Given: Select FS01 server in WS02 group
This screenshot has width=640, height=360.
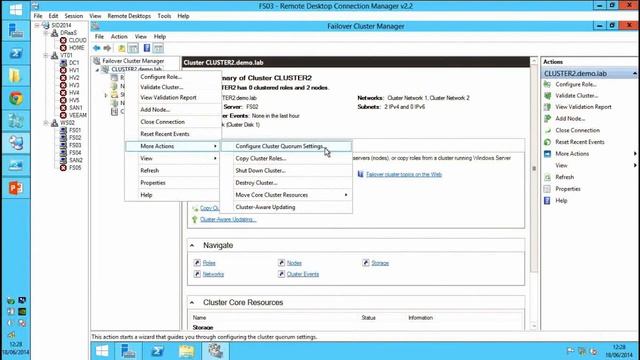Looking at the screenshot, I should tap(75, 130).
